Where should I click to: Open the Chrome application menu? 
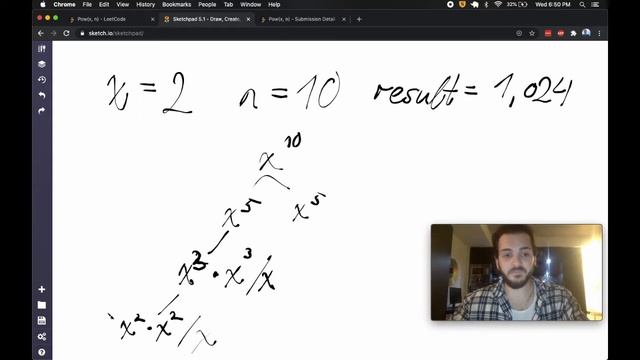(64, 4)
